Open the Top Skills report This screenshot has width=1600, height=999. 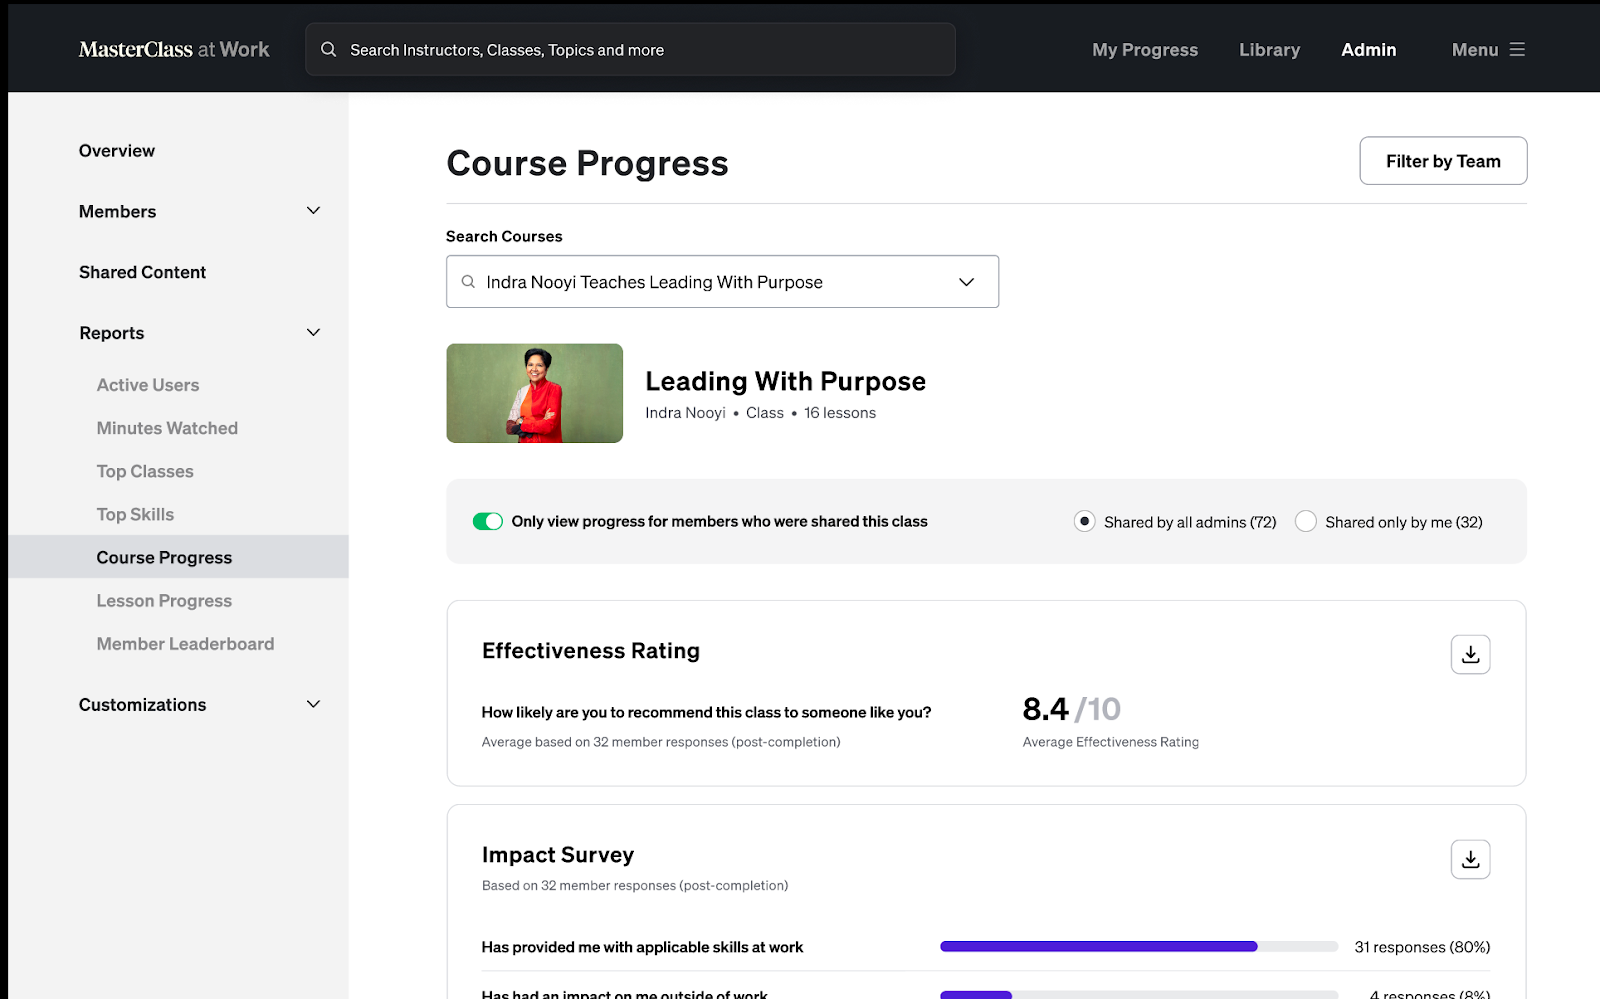pos(135,514)
